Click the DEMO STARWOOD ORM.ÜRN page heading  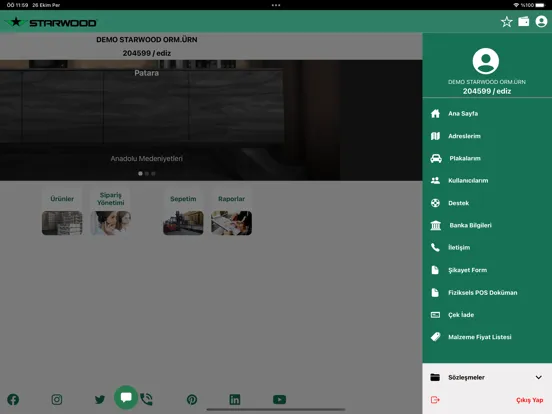(x=146, y=39)
